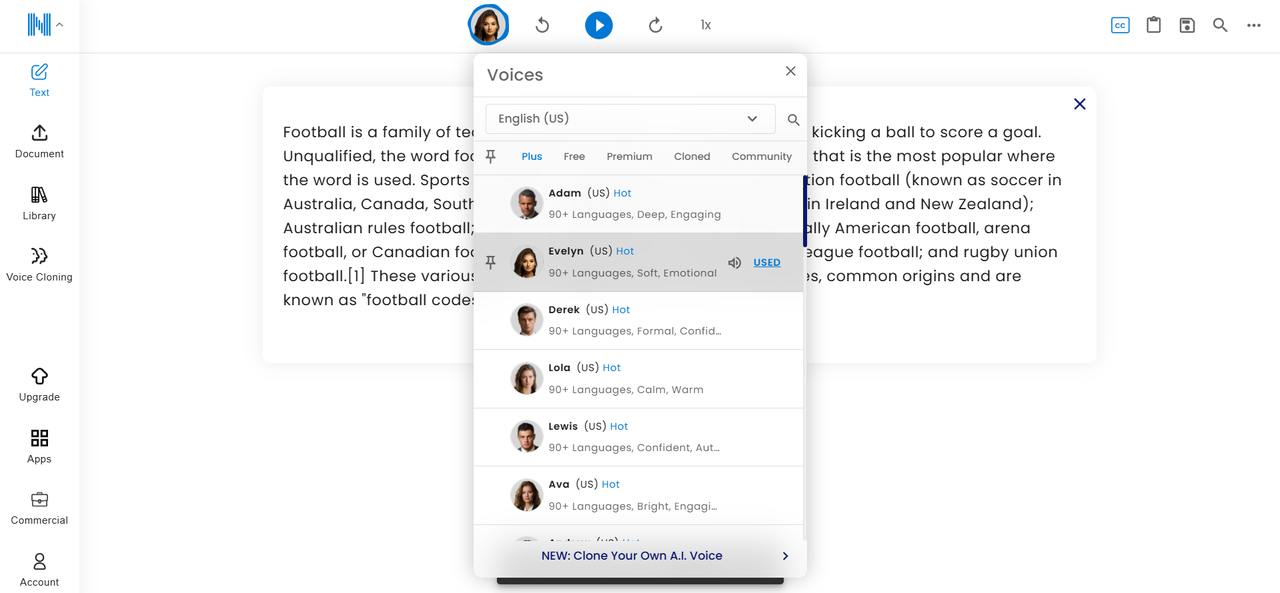1280x593 pixels.
Task: Start playback with the play button
Action: tap(599, 25)
